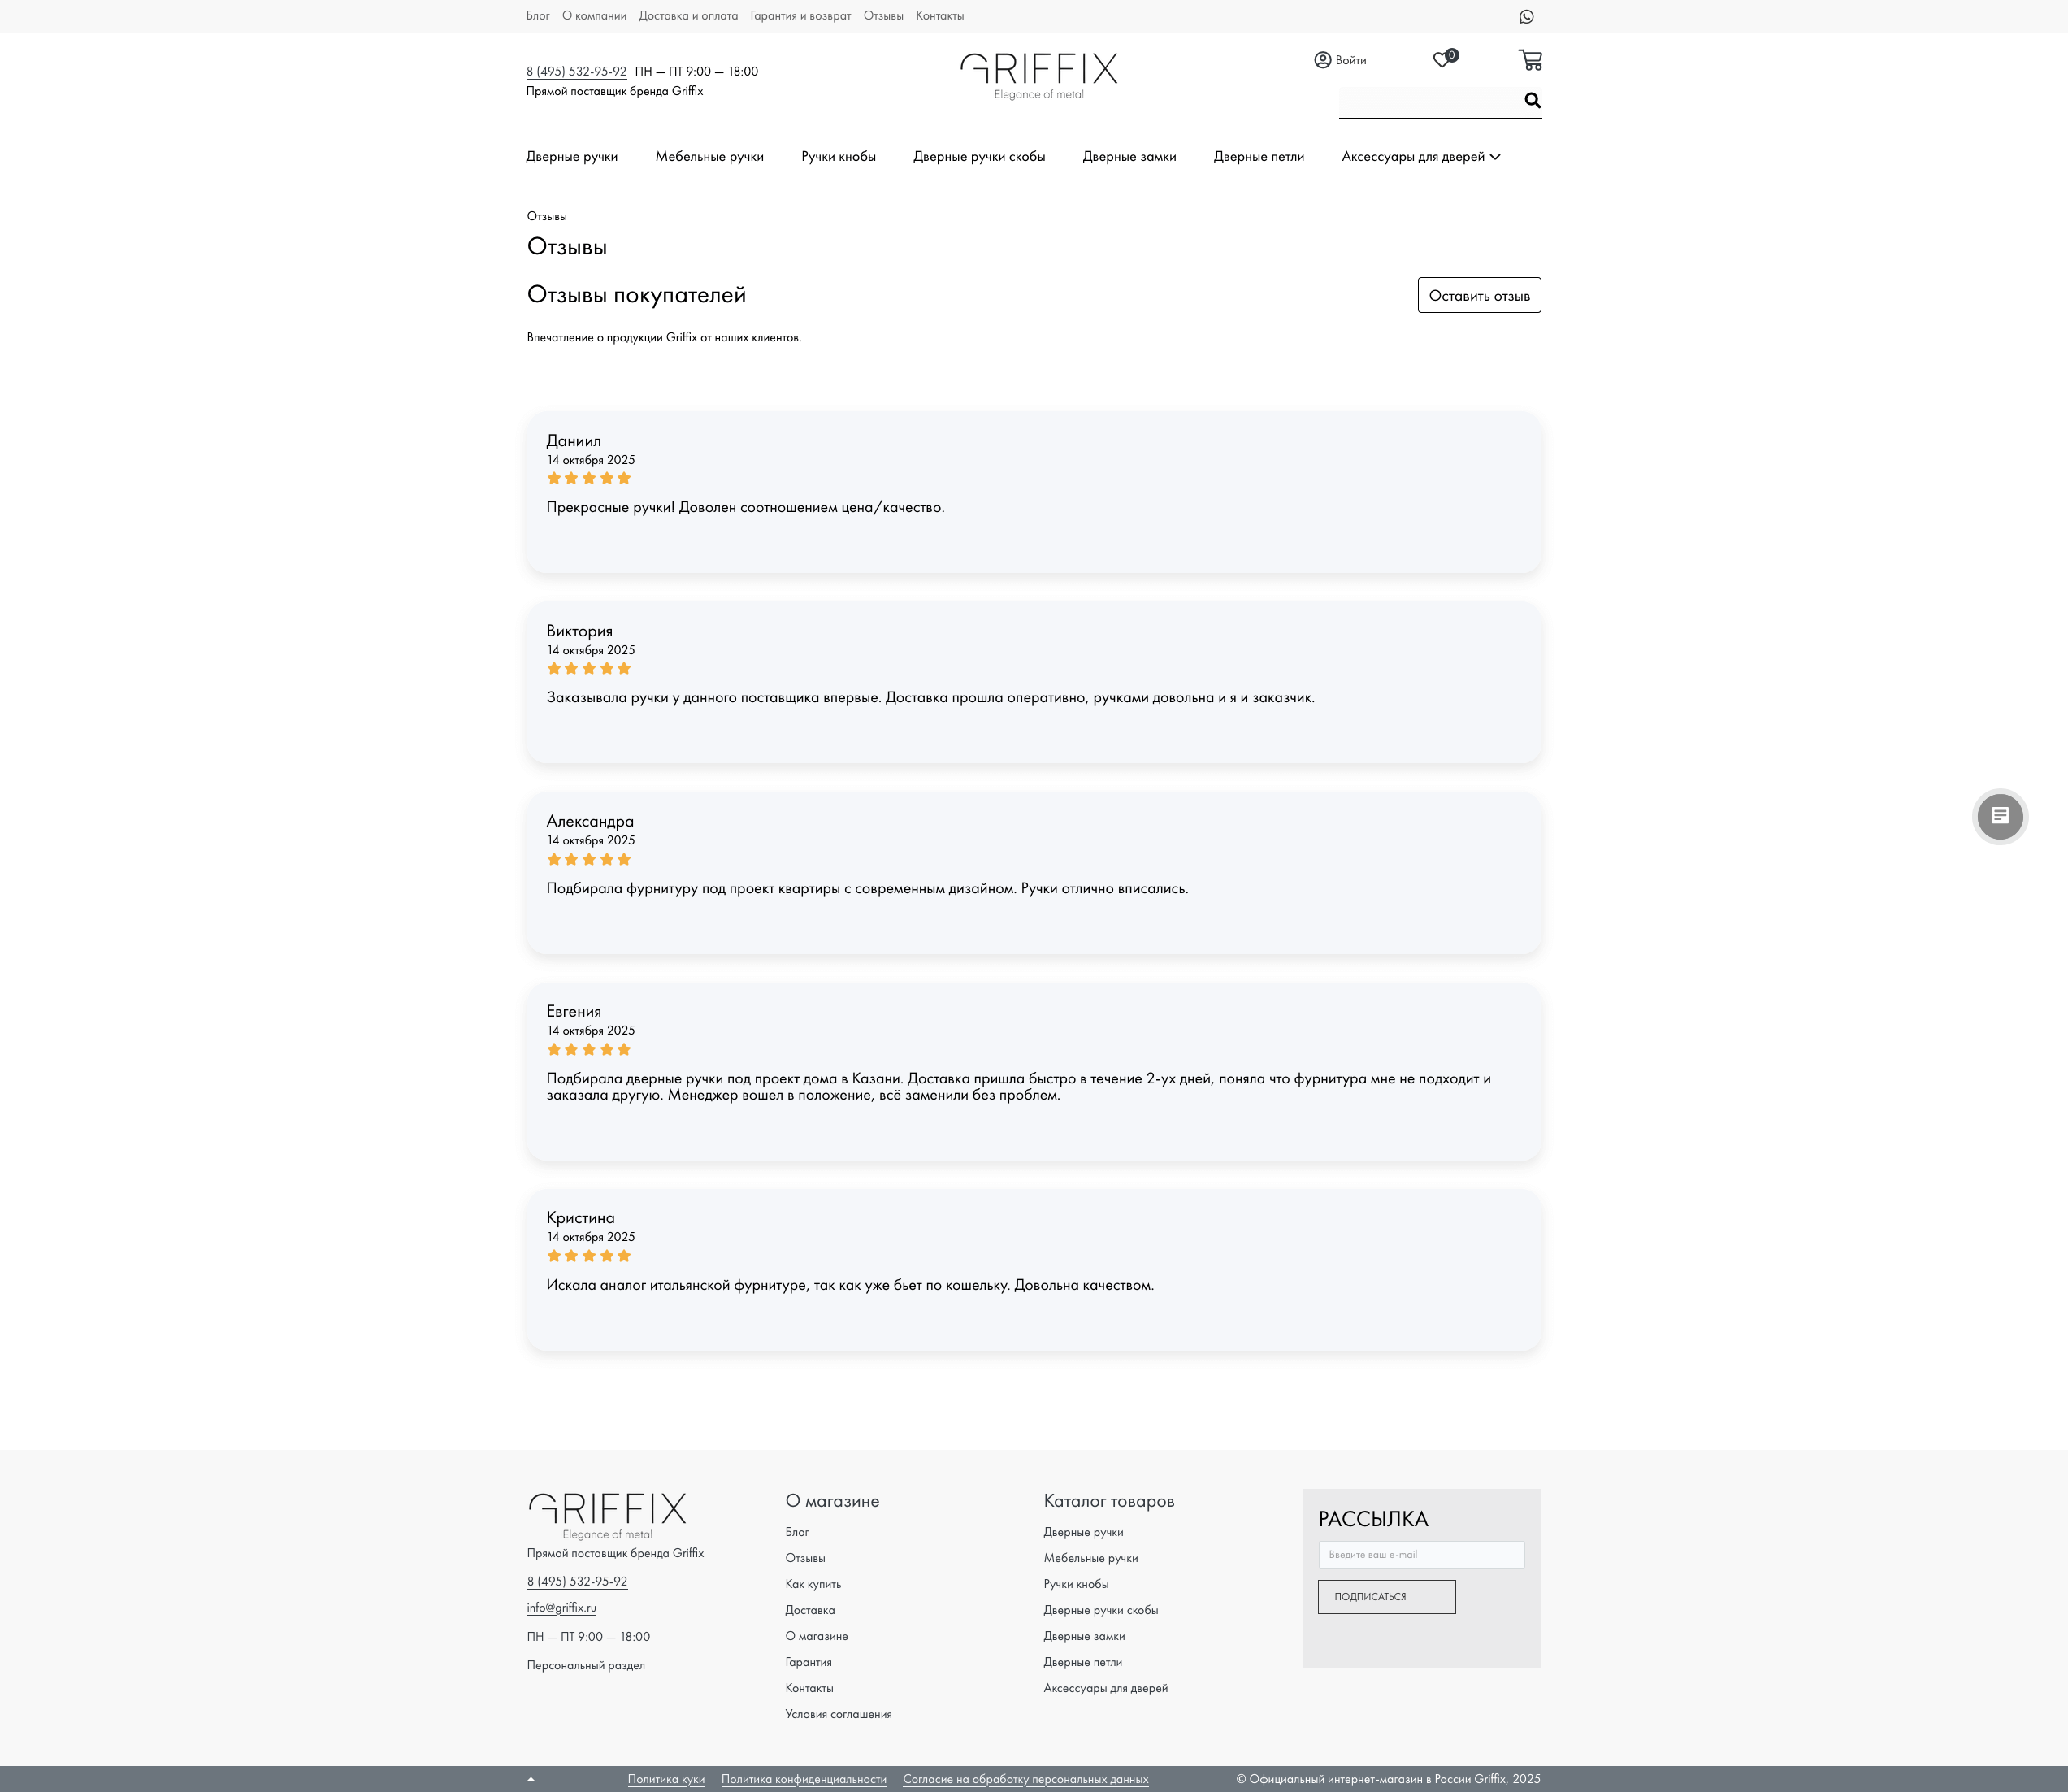This screenshot has width=2068, height=1792.
Task: Open the shopping cart icon
Action: pos(1530,60)
